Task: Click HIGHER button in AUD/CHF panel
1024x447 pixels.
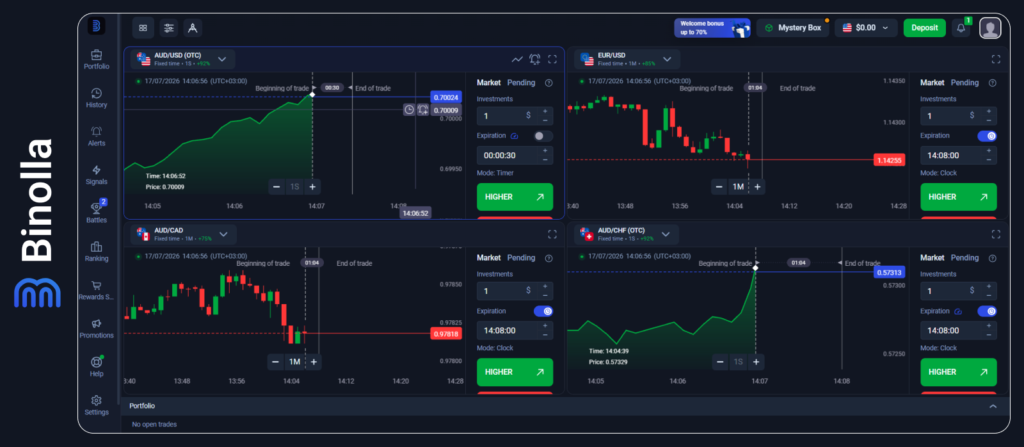Action: click(x=959, y=372)
